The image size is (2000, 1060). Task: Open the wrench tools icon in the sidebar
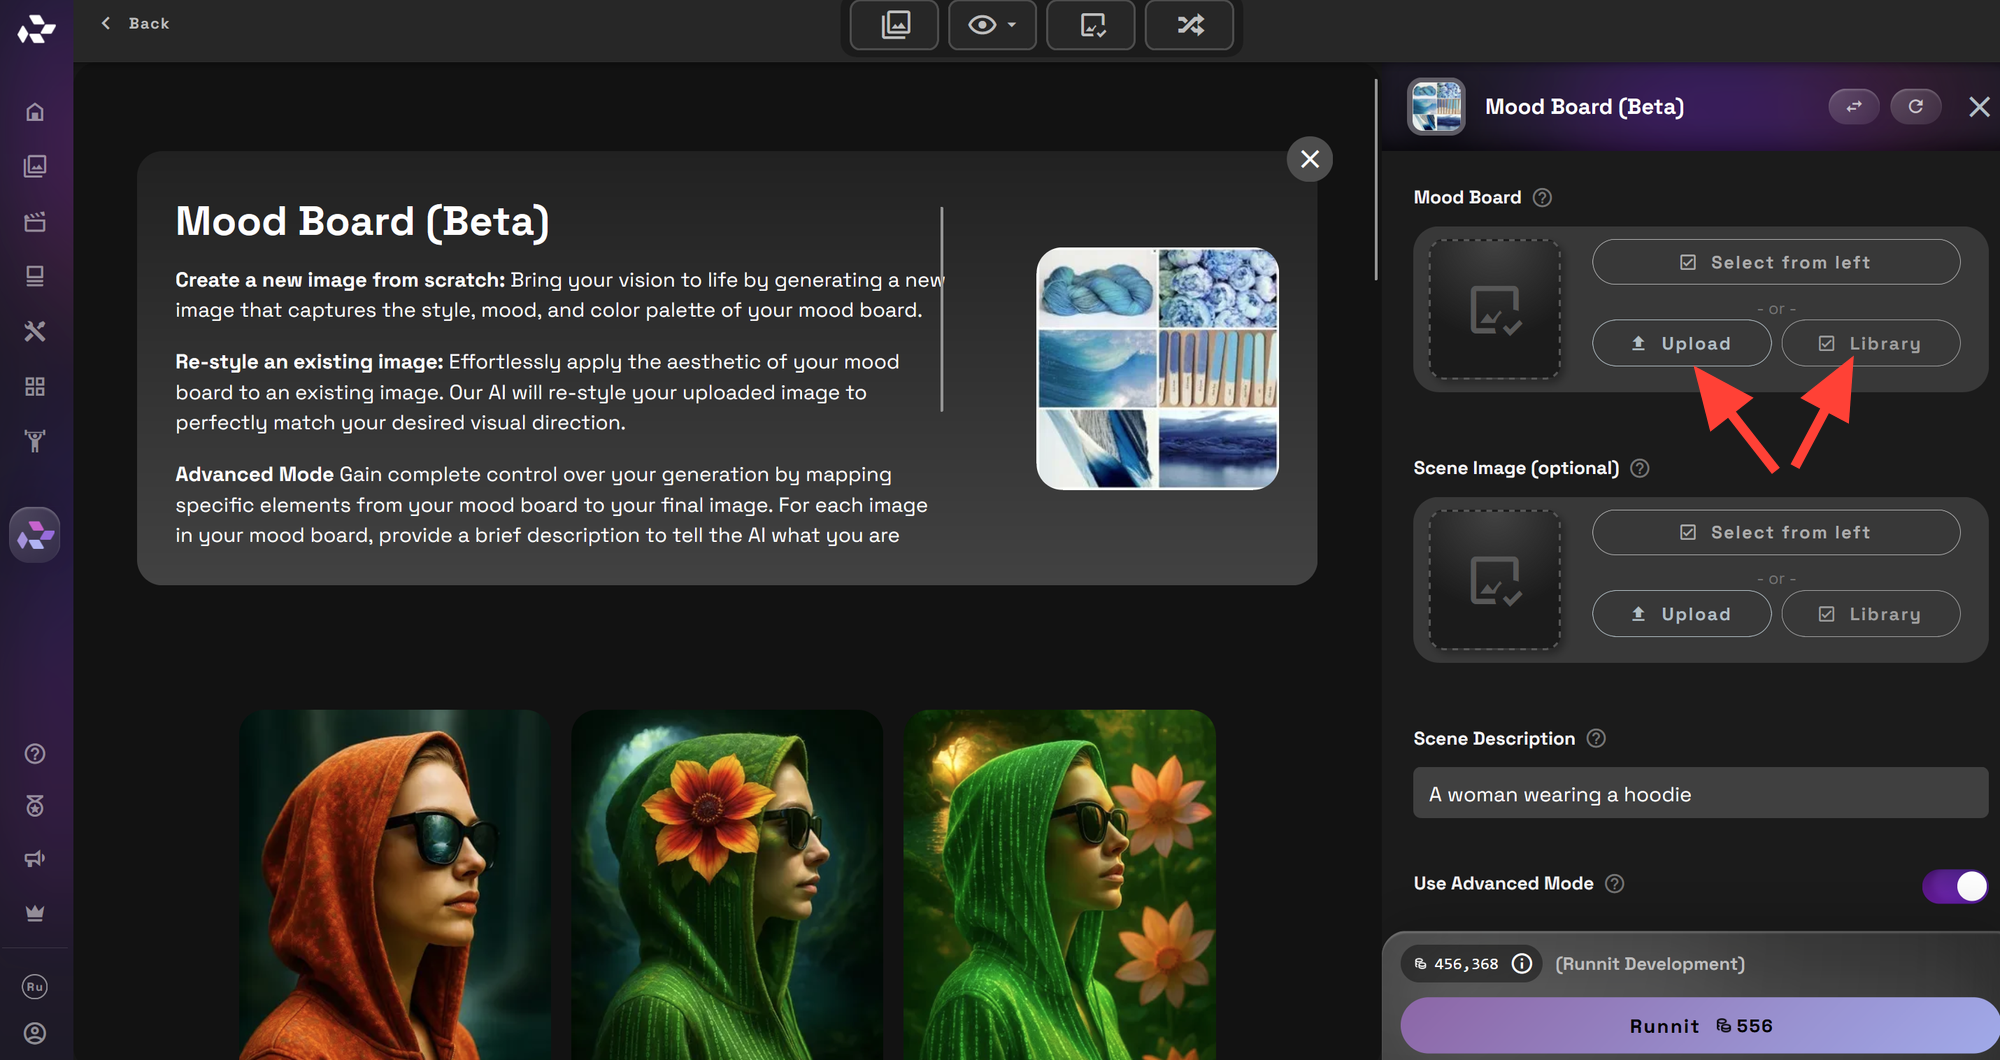click(x=35, y=330)
